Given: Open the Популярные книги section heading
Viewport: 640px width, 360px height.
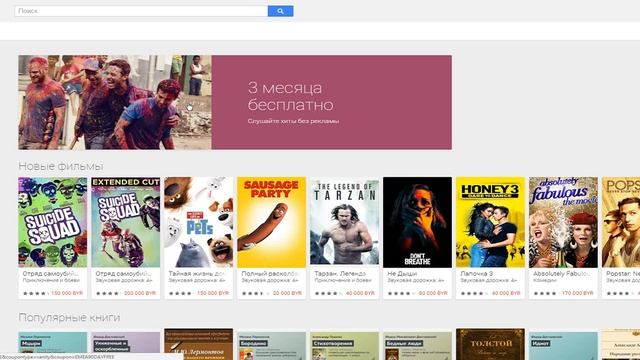Looking at the screenshot, I should pos(69,318).
